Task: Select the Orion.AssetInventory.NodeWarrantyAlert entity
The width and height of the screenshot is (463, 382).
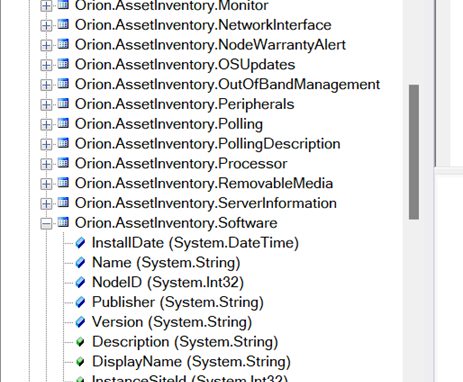Action: pyautogui.click(x=210, y=45)
